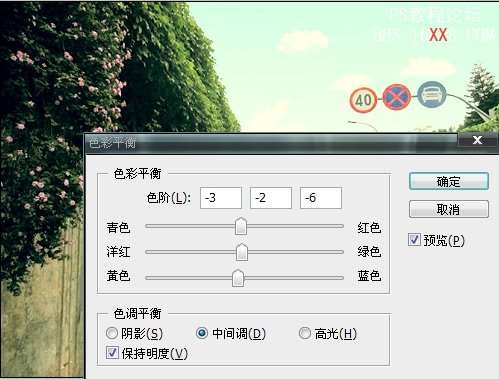Click the 取消 button

tap(449, 209)
